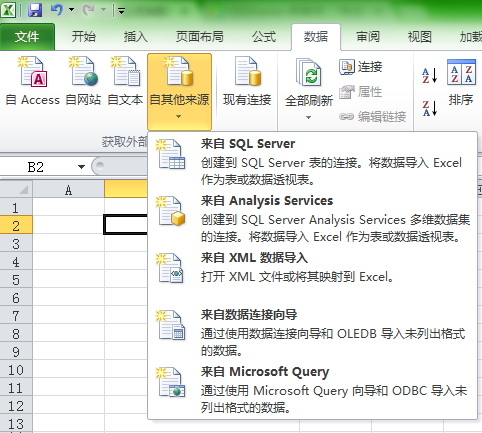Click the Excel application icon in title bar
Viewport: 482px width, 433px height.
8,9
